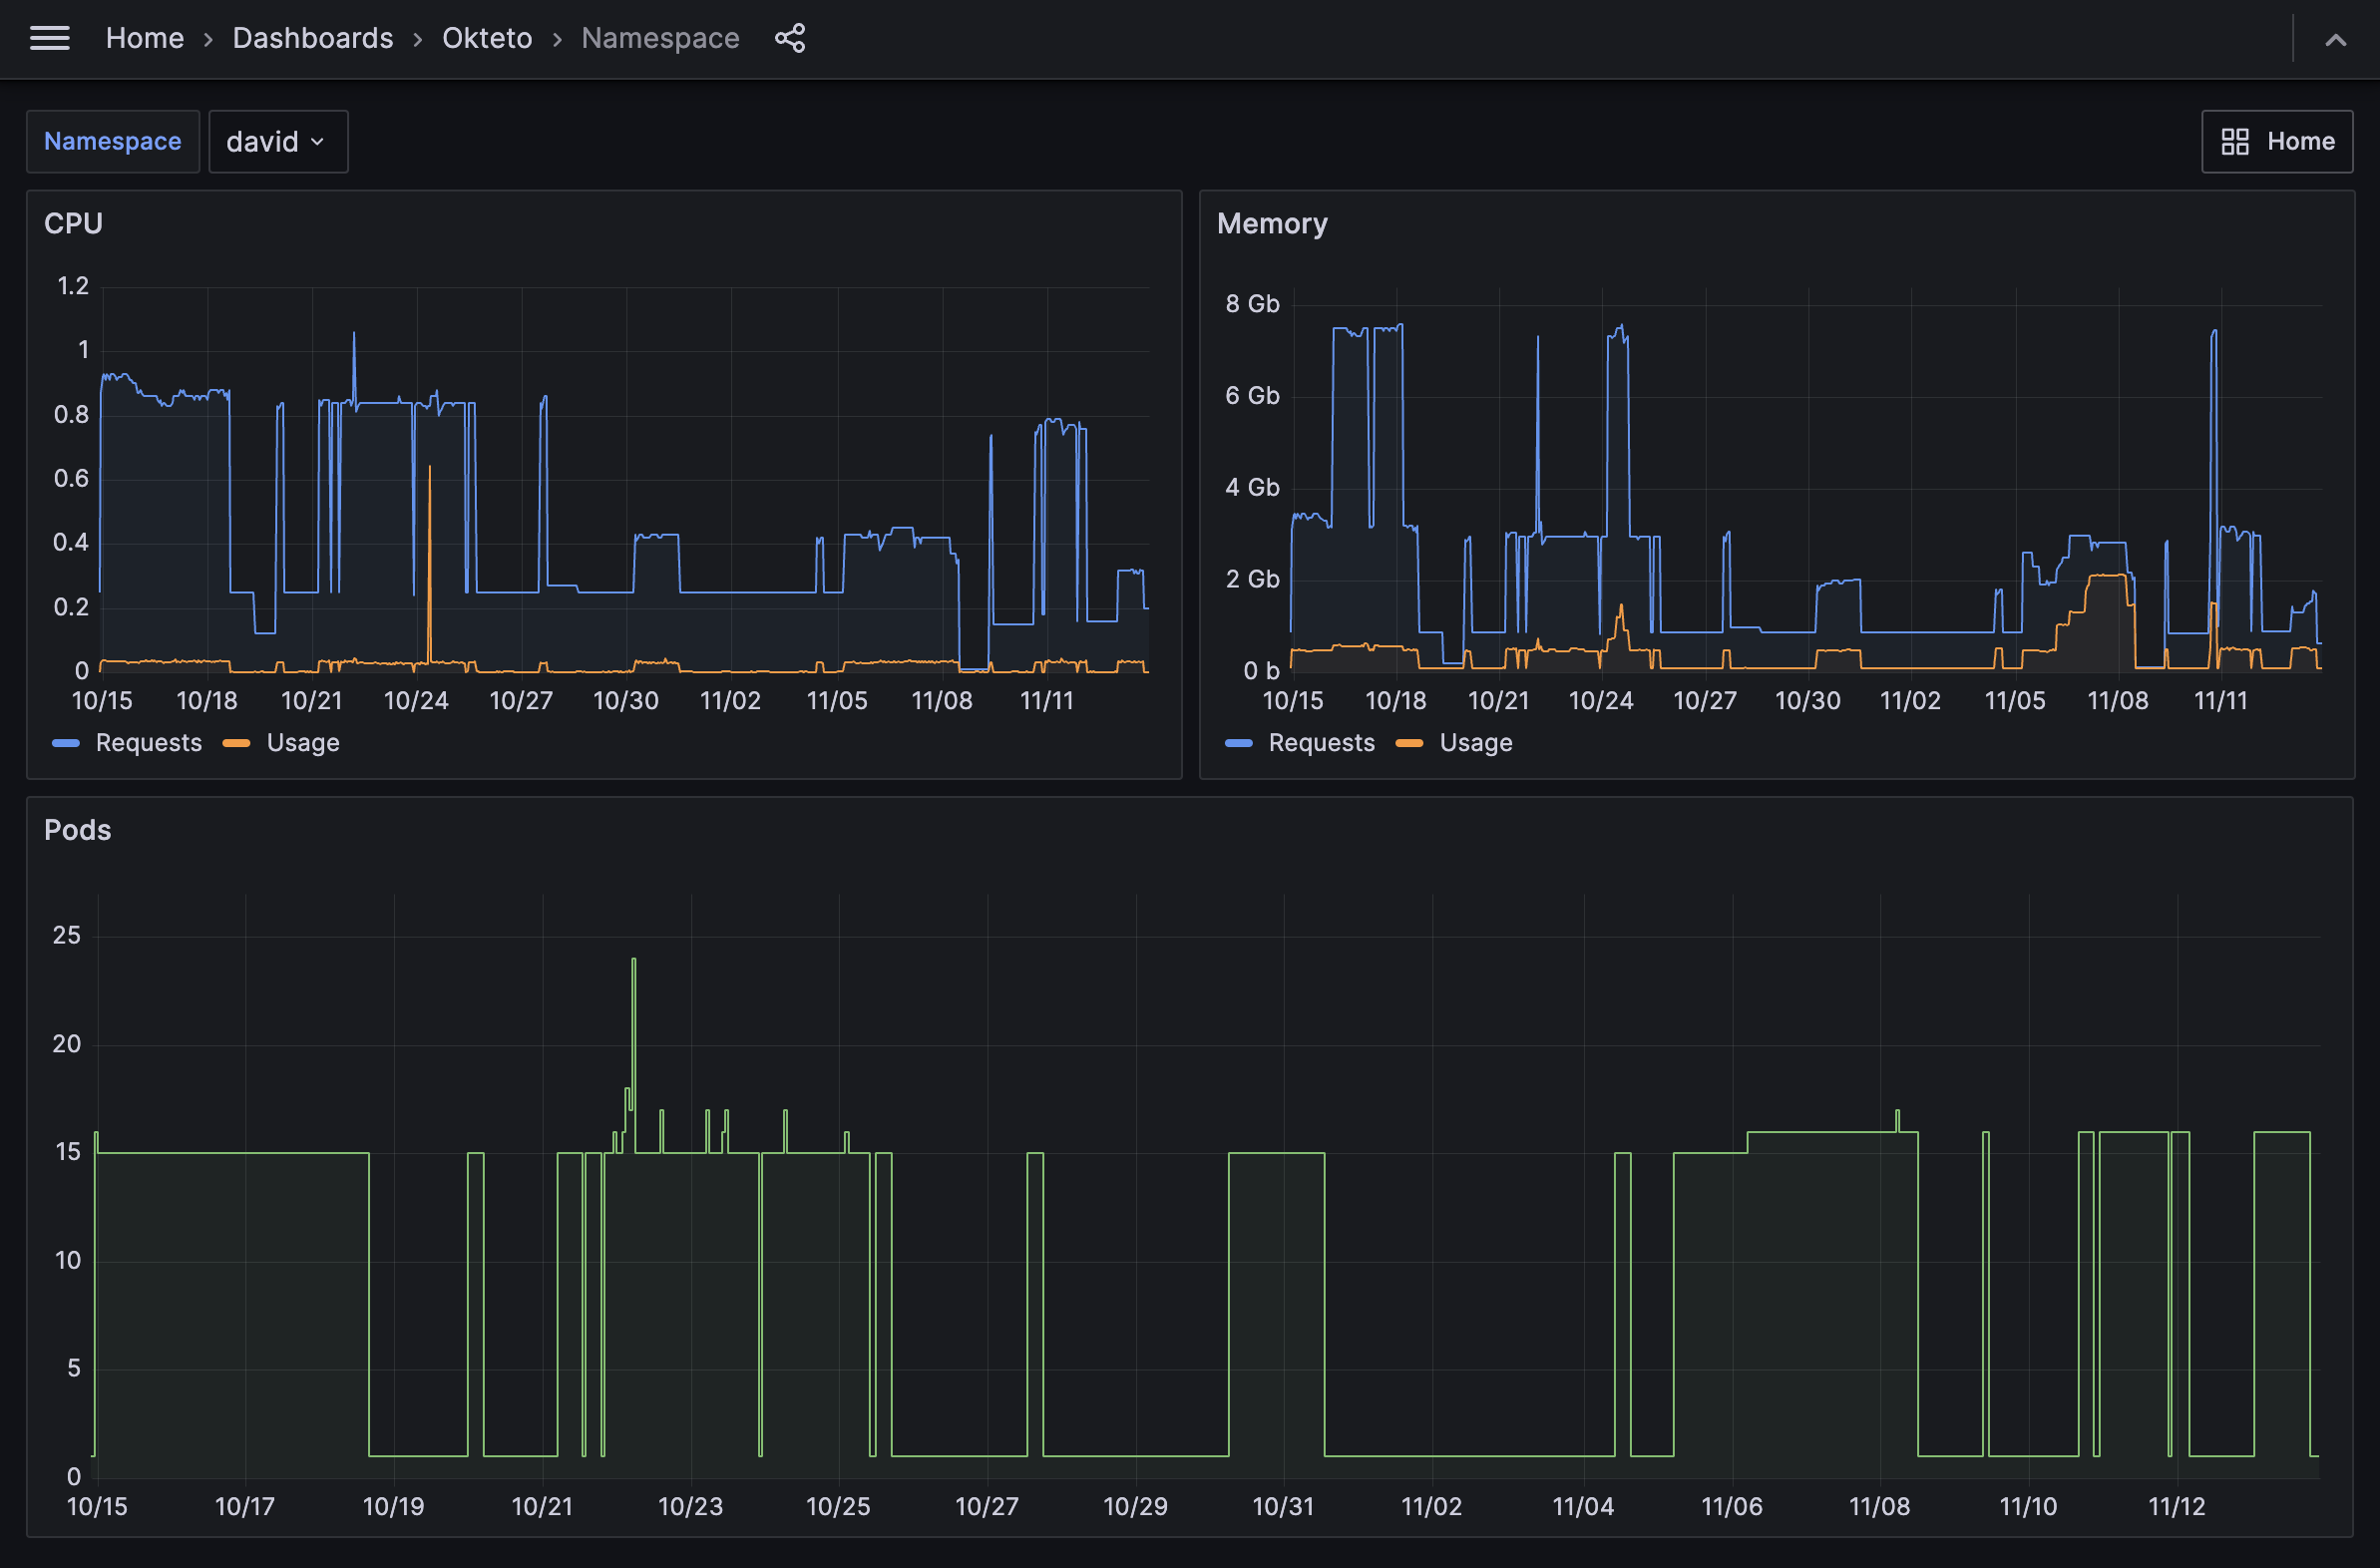Click the Namespace filter label

click(113, 141)
